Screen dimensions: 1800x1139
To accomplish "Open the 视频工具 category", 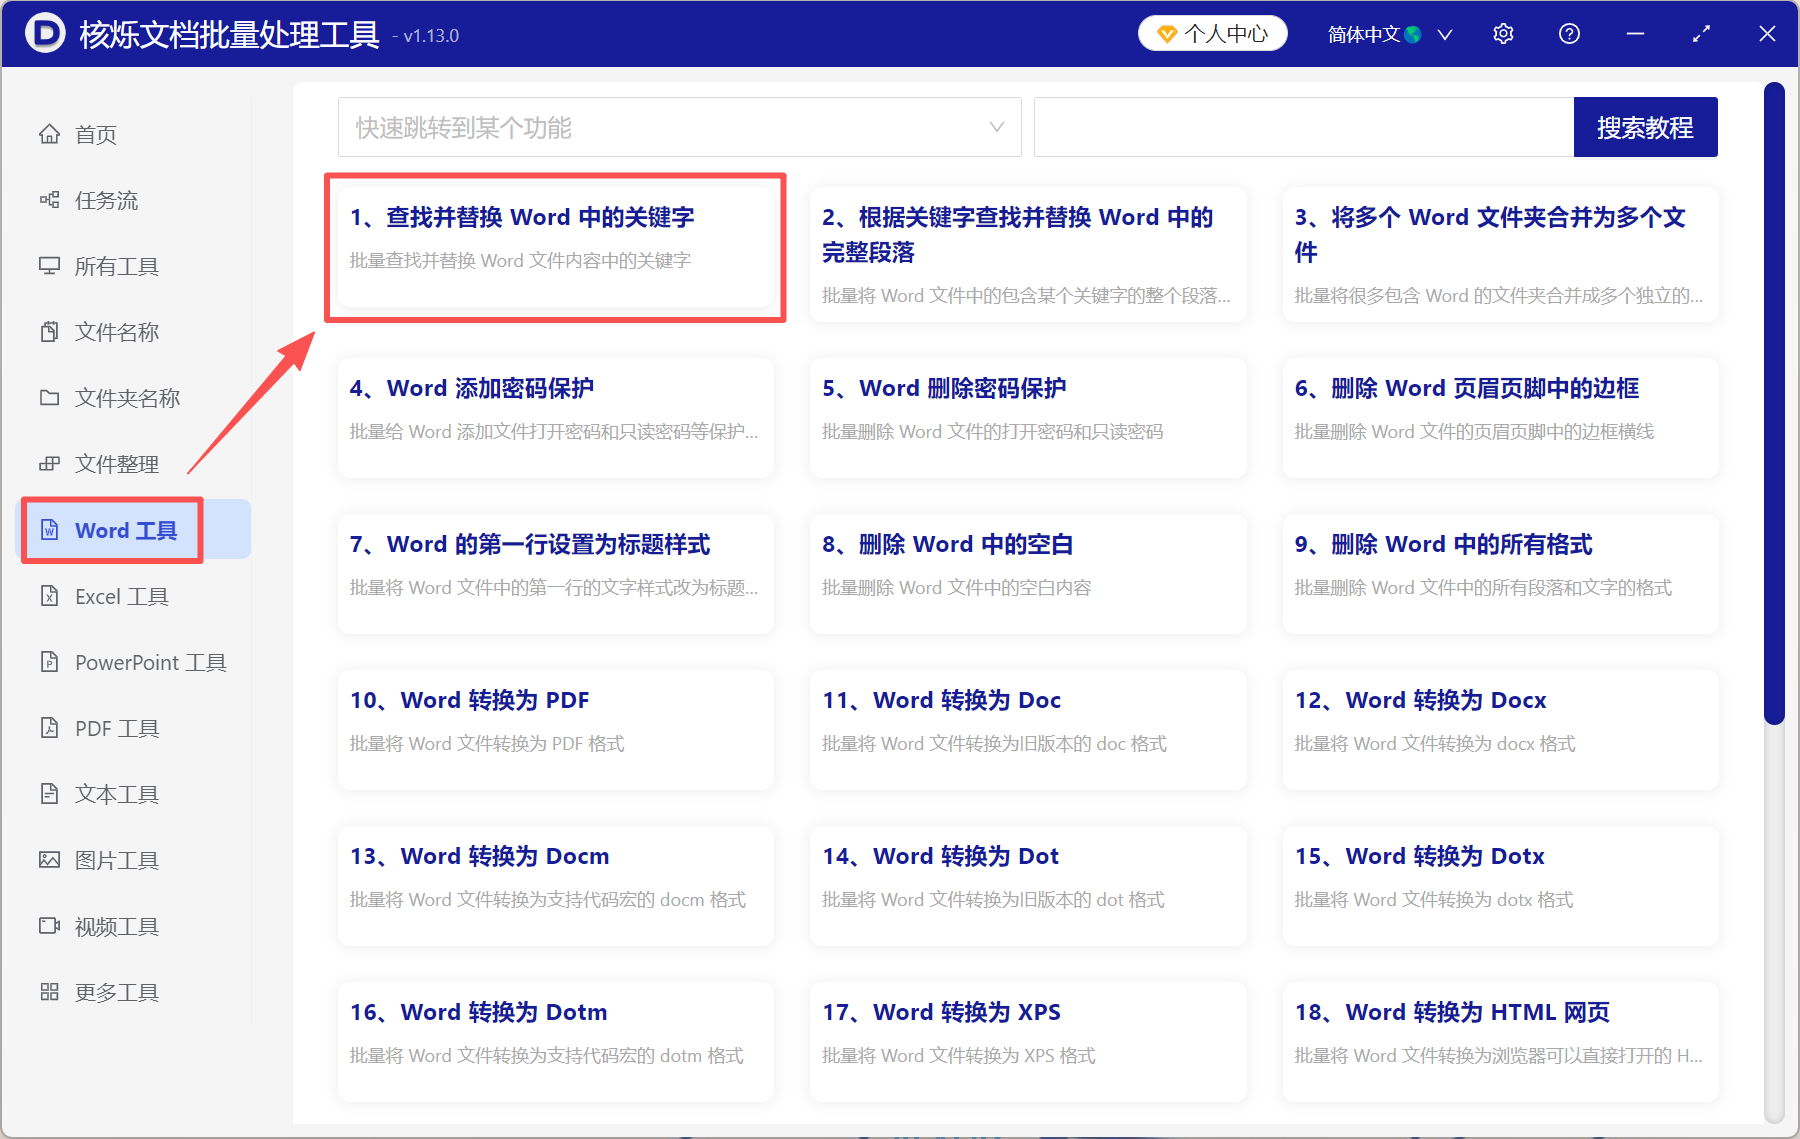I will coord(115,926).
